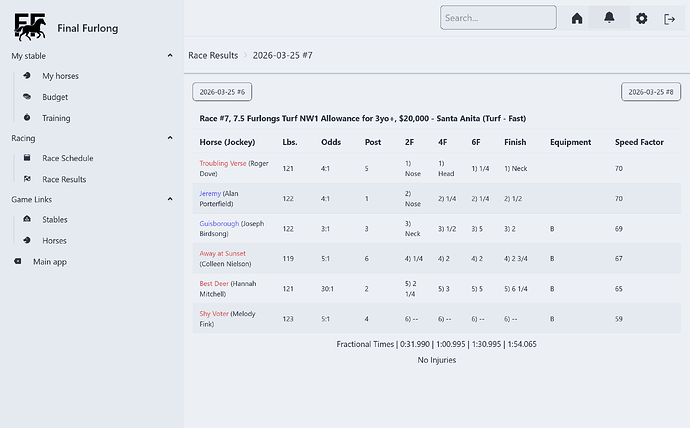
Task: Click the Final Furlong horse logo
Action: point(29,25)
